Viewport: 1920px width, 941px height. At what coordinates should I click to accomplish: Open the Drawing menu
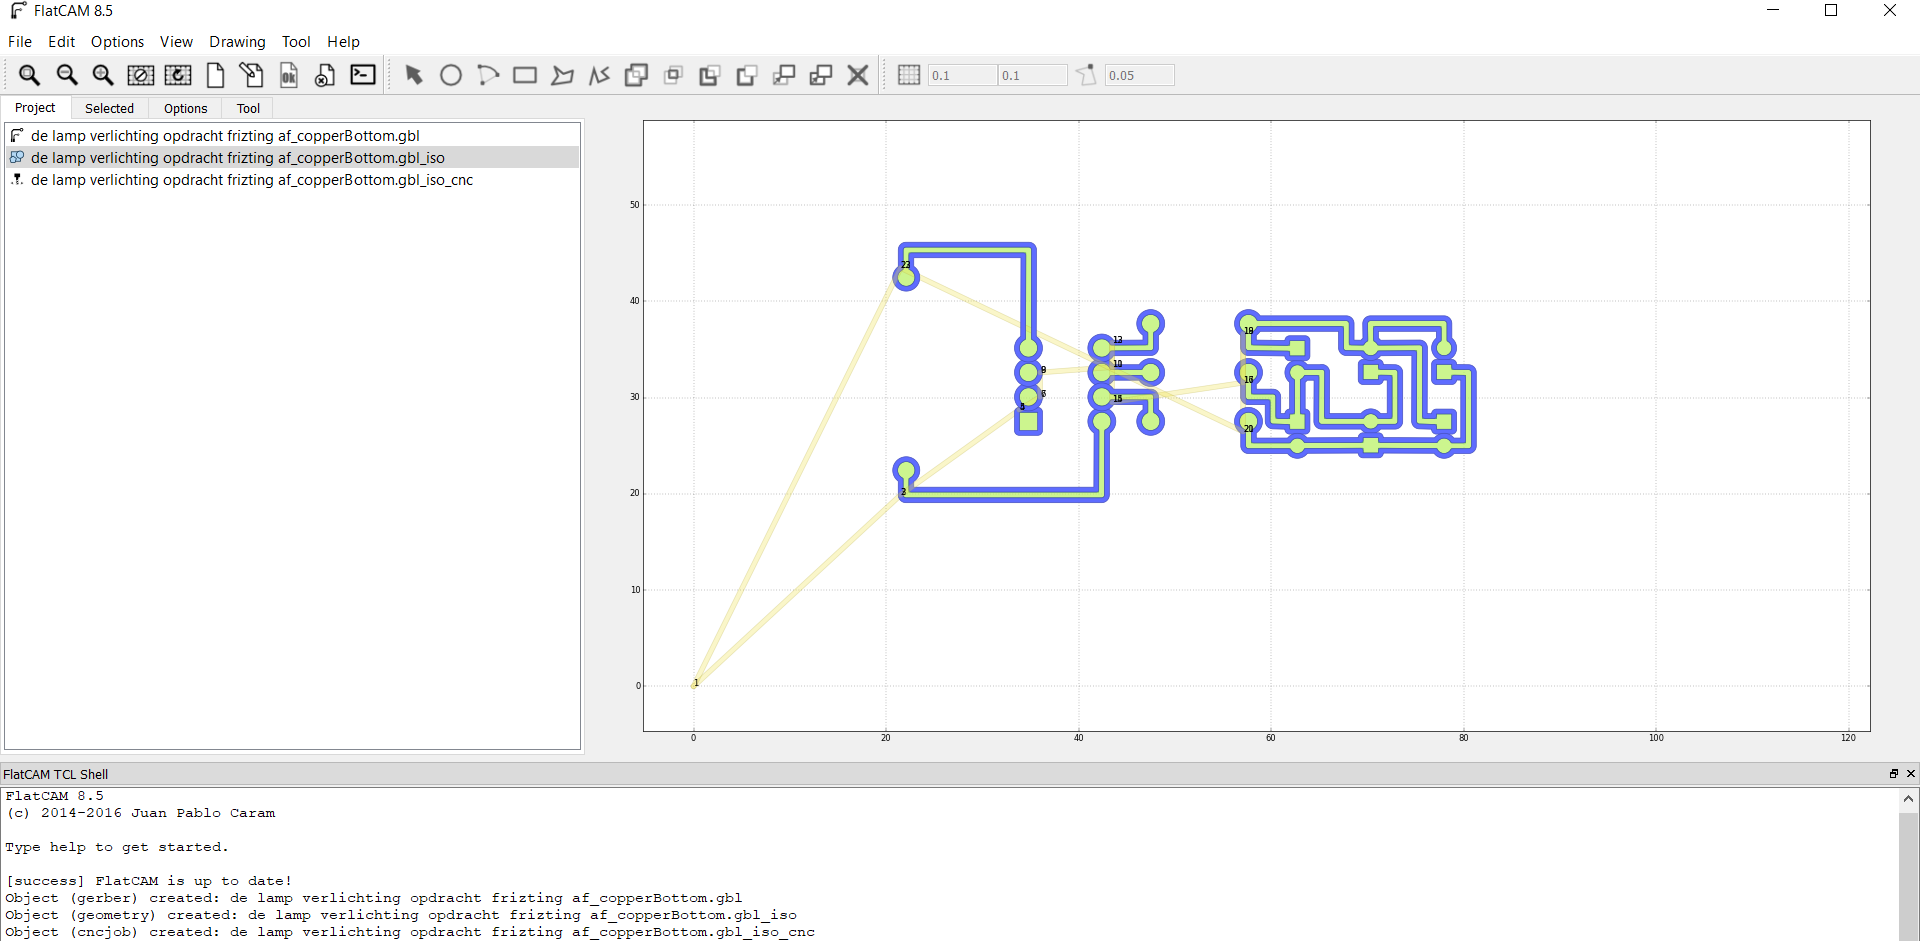[x=237, y=42]
